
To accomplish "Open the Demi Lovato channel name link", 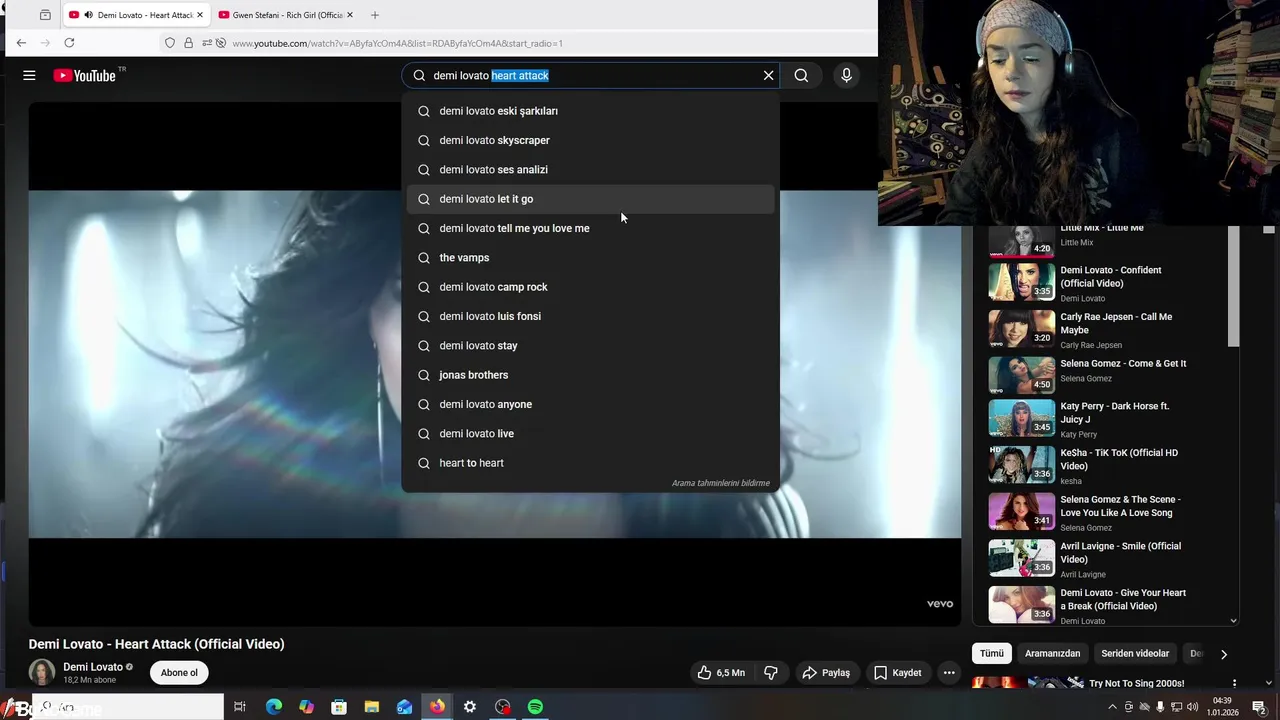I will pos(93,667).
